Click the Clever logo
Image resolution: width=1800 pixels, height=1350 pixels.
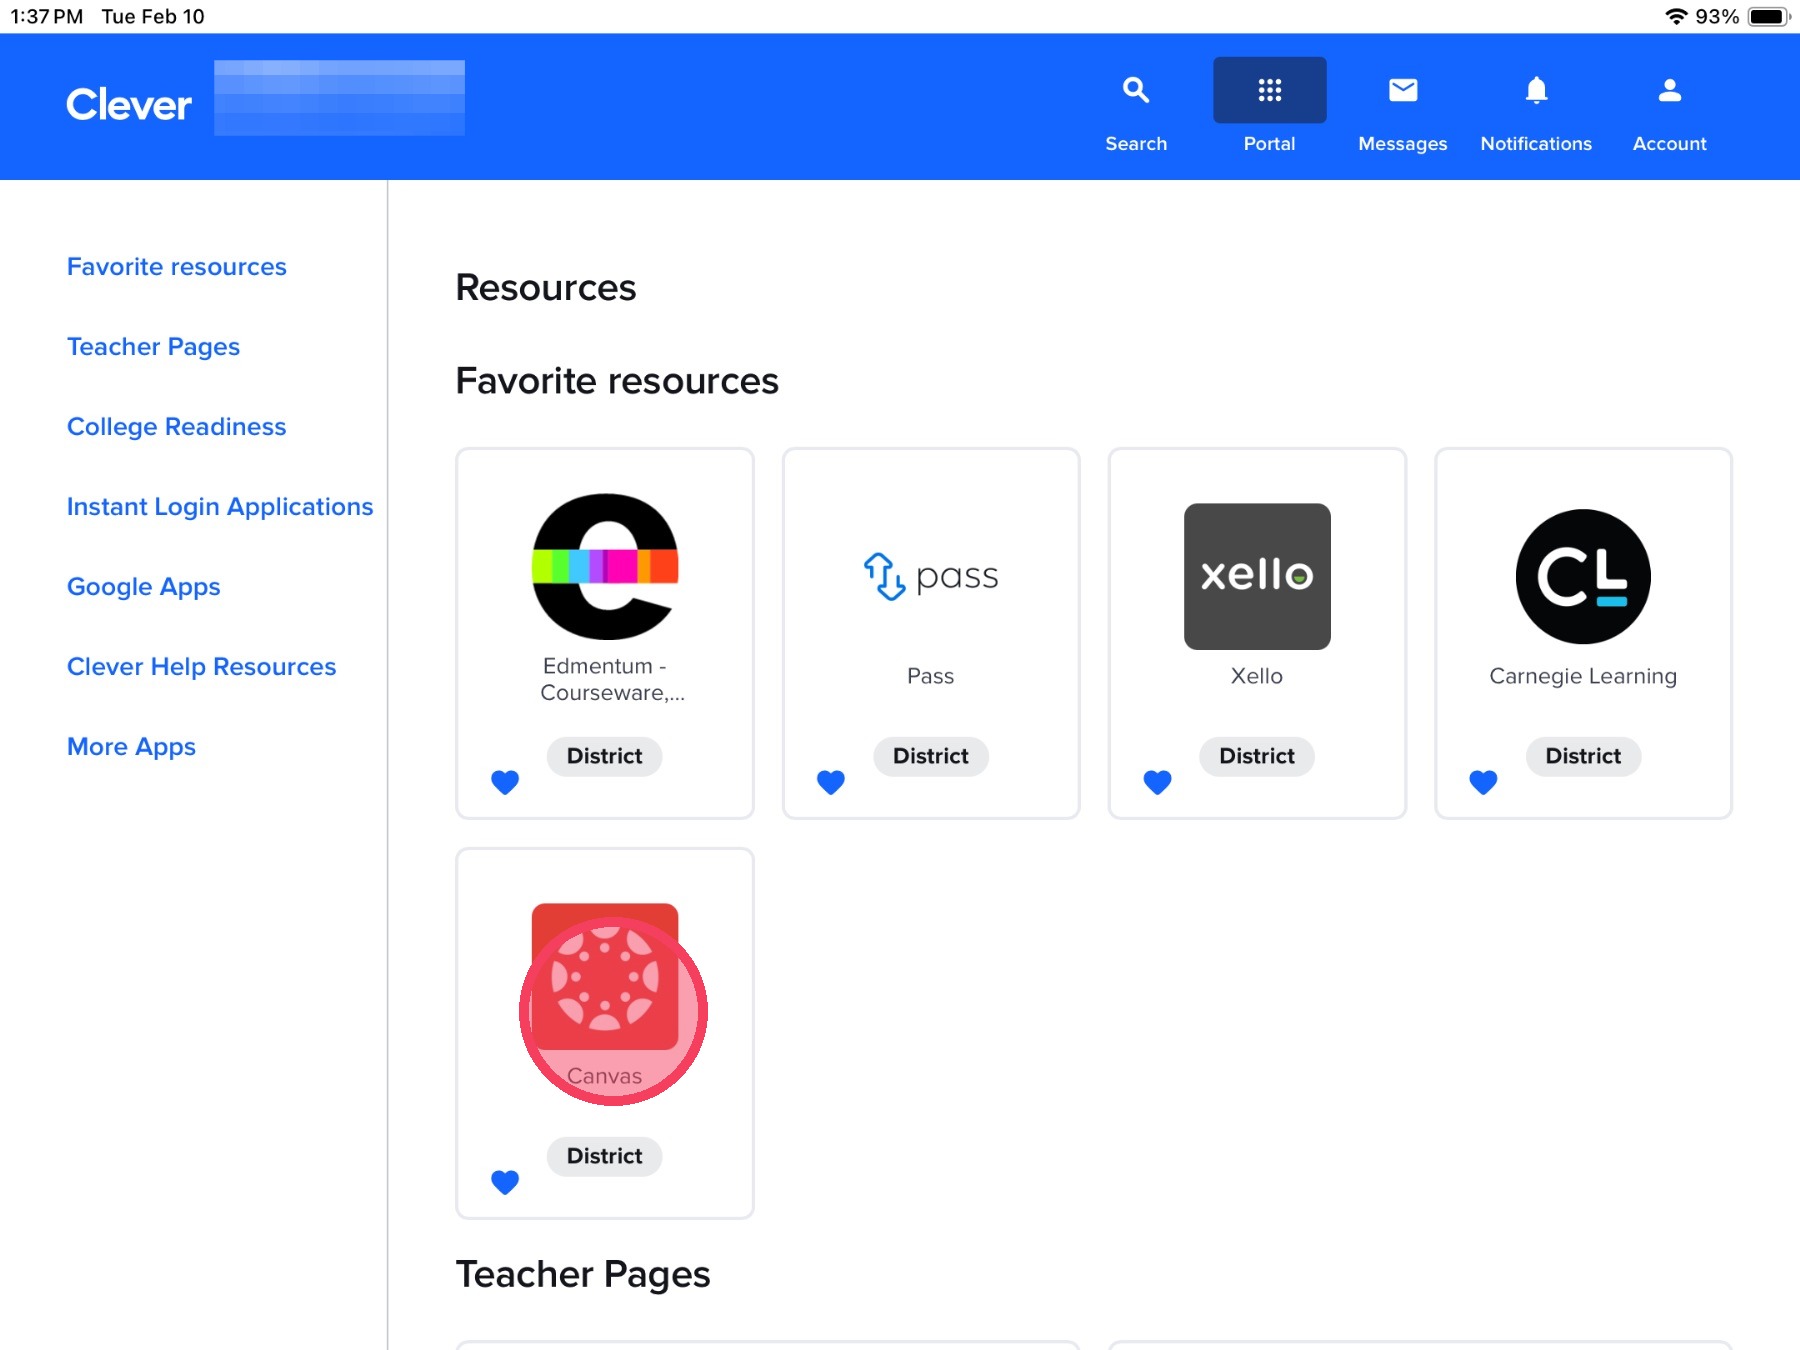(129, 105)
